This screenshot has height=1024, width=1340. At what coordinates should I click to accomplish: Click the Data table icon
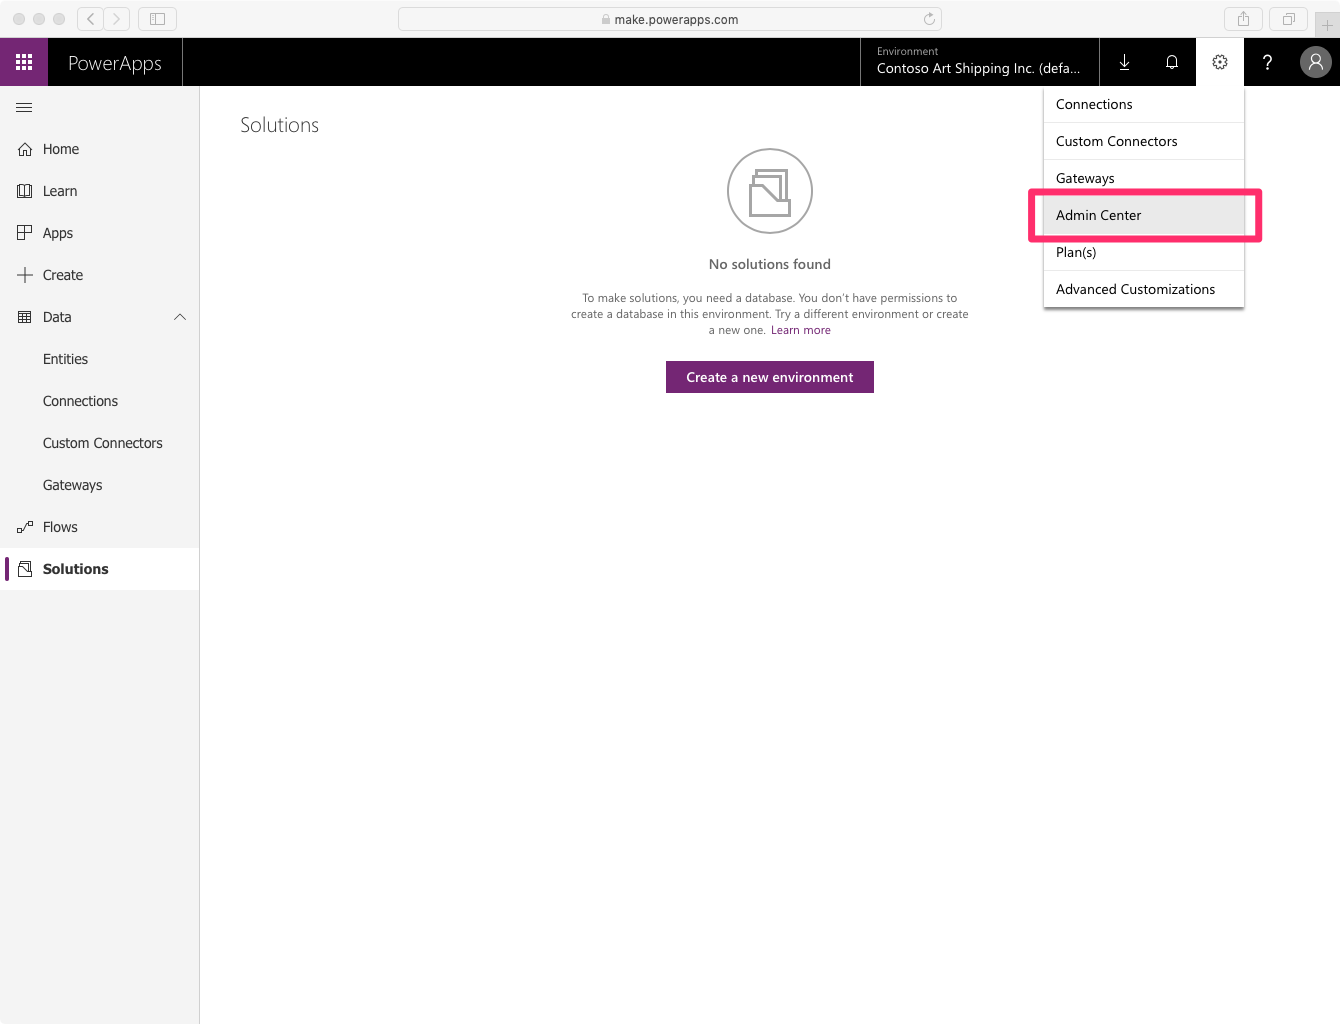point(25,317)
